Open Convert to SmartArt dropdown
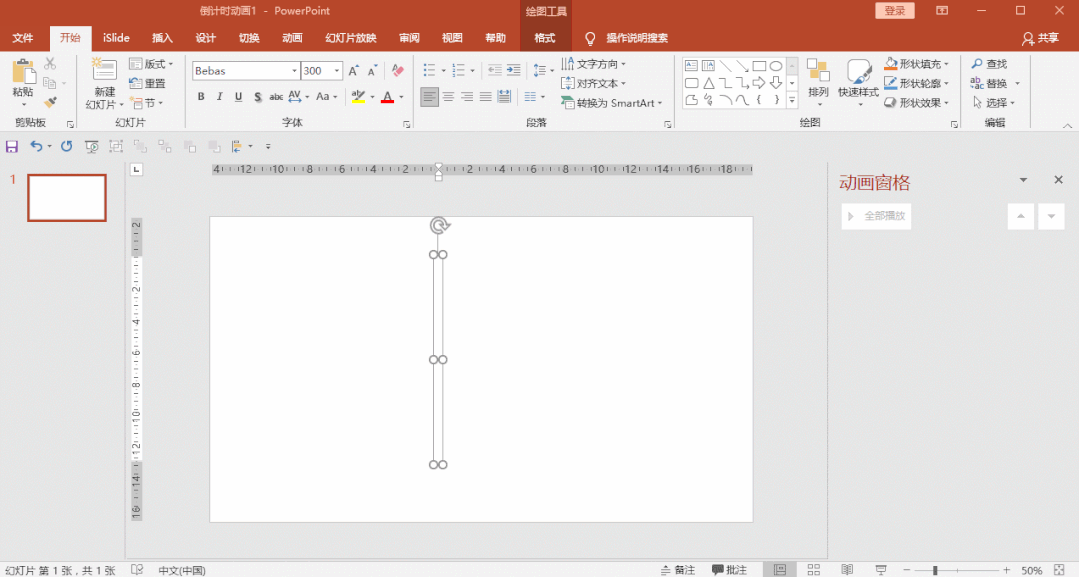 (612, 103)
